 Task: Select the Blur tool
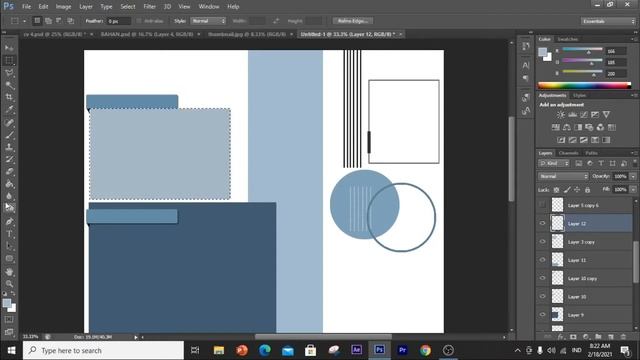(x=9, y=196)
